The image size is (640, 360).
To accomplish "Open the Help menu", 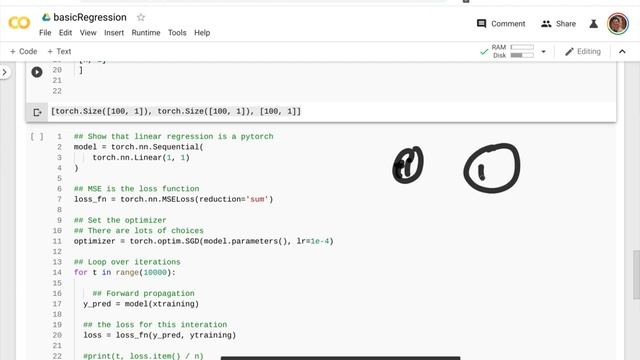I will click(x=202, y=33).
